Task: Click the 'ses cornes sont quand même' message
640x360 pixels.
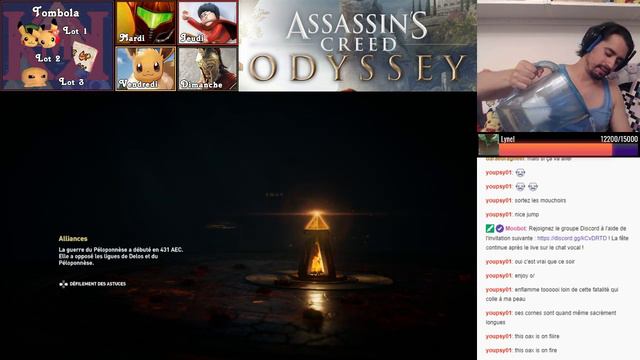Action: [x=551, y=318]
